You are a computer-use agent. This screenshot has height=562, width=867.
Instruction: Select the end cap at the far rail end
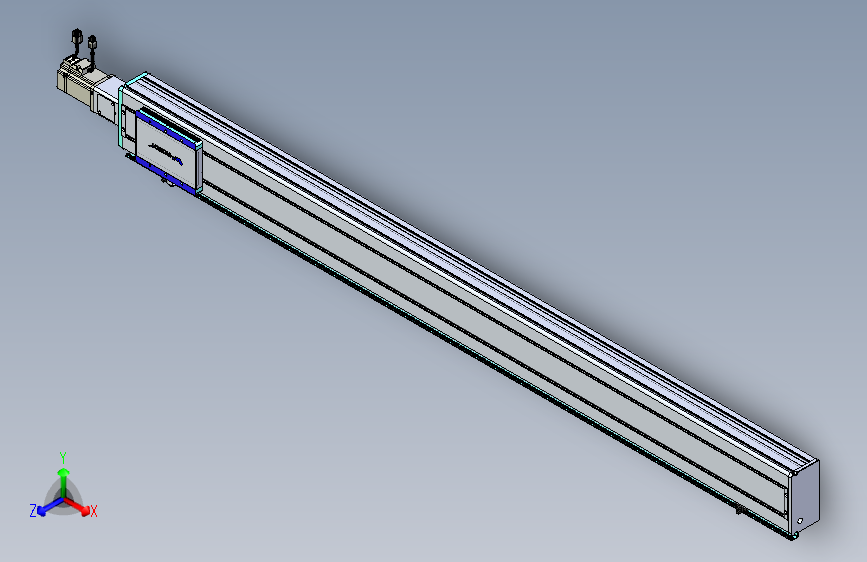coord(805,497)
